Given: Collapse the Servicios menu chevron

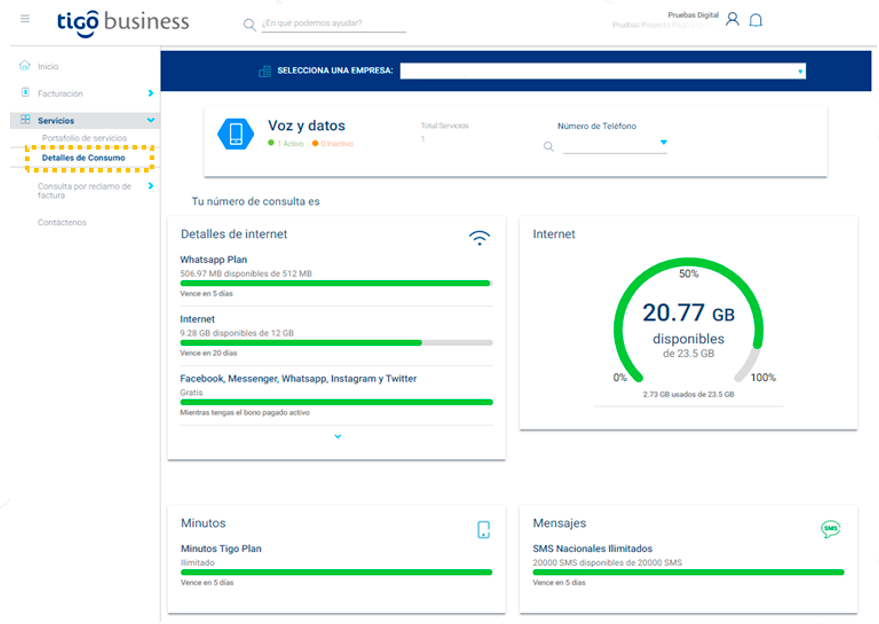Looking at the screenshot, I should click(x=150, y=120).
